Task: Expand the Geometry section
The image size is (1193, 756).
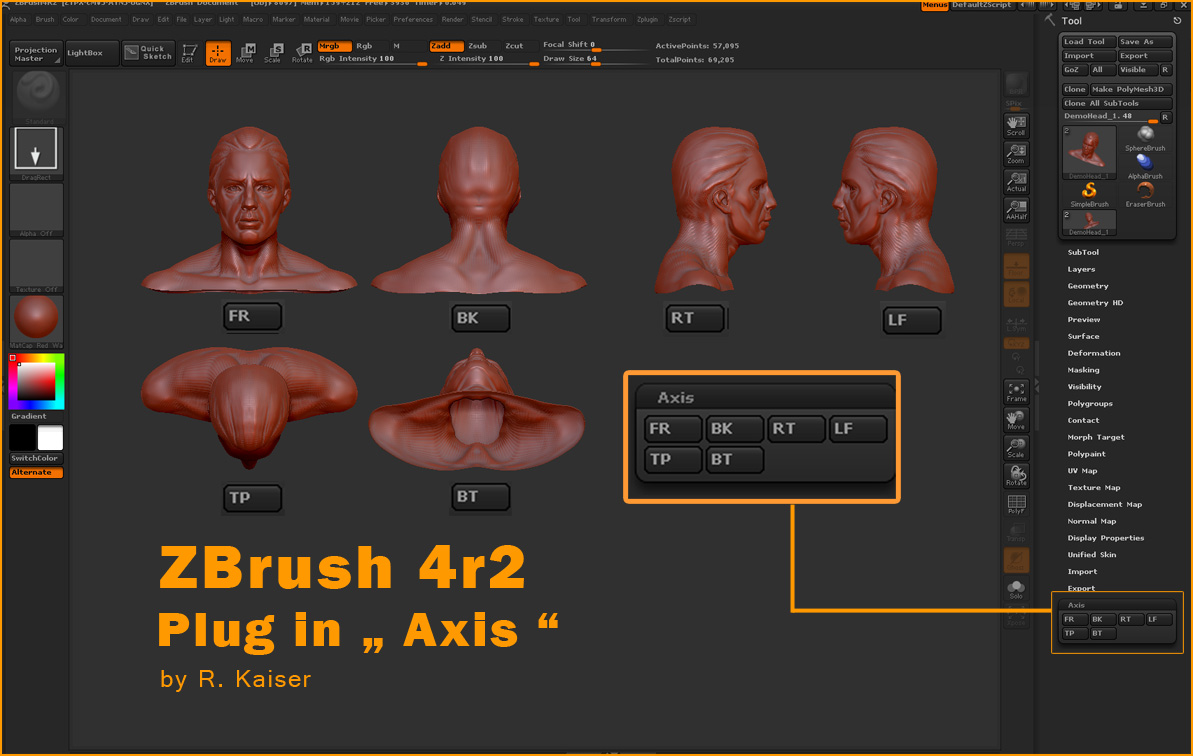Action: click(x=1087, y=286)
